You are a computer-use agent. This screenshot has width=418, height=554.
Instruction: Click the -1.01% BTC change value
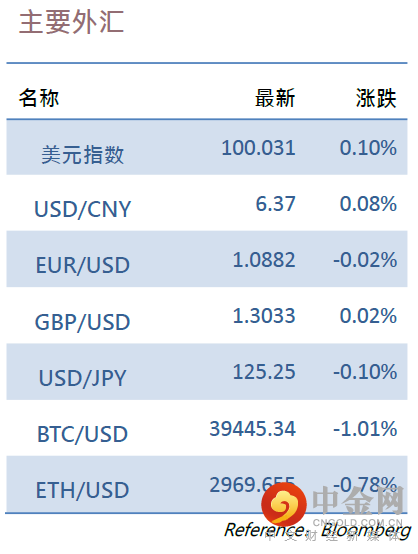tap(365, 429)
